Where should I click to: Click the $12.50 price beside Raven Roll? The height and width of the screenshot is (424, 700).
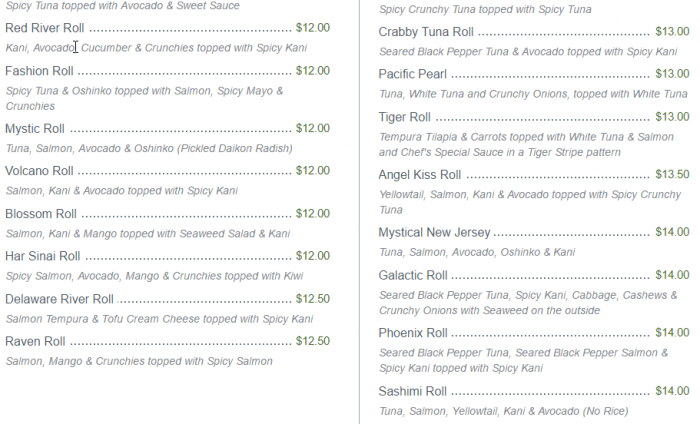point(313,341)
